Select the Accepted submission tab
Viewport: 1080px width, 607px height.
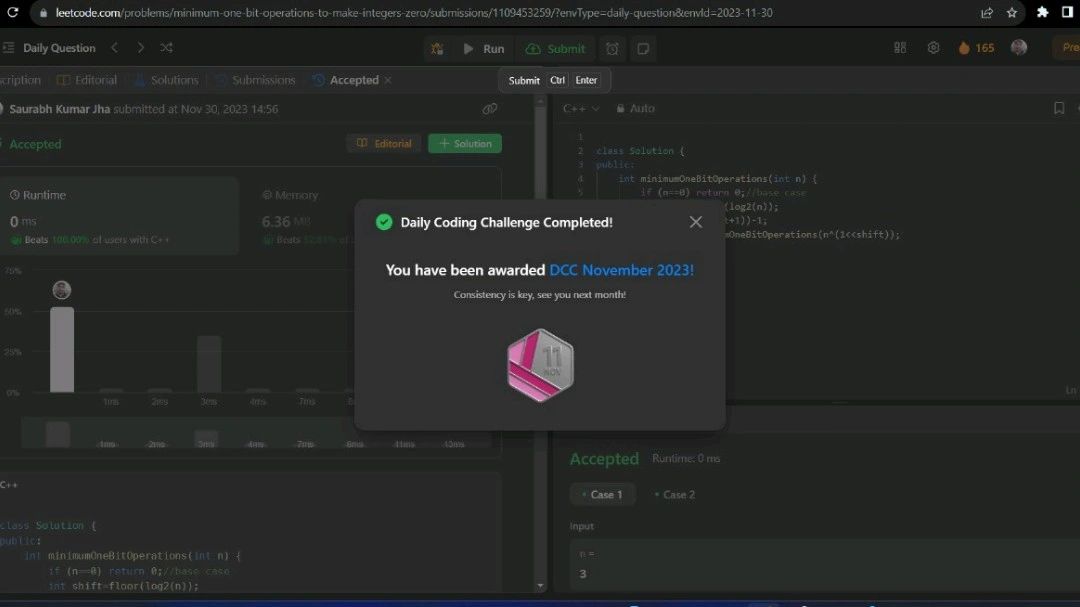point(346,80)
